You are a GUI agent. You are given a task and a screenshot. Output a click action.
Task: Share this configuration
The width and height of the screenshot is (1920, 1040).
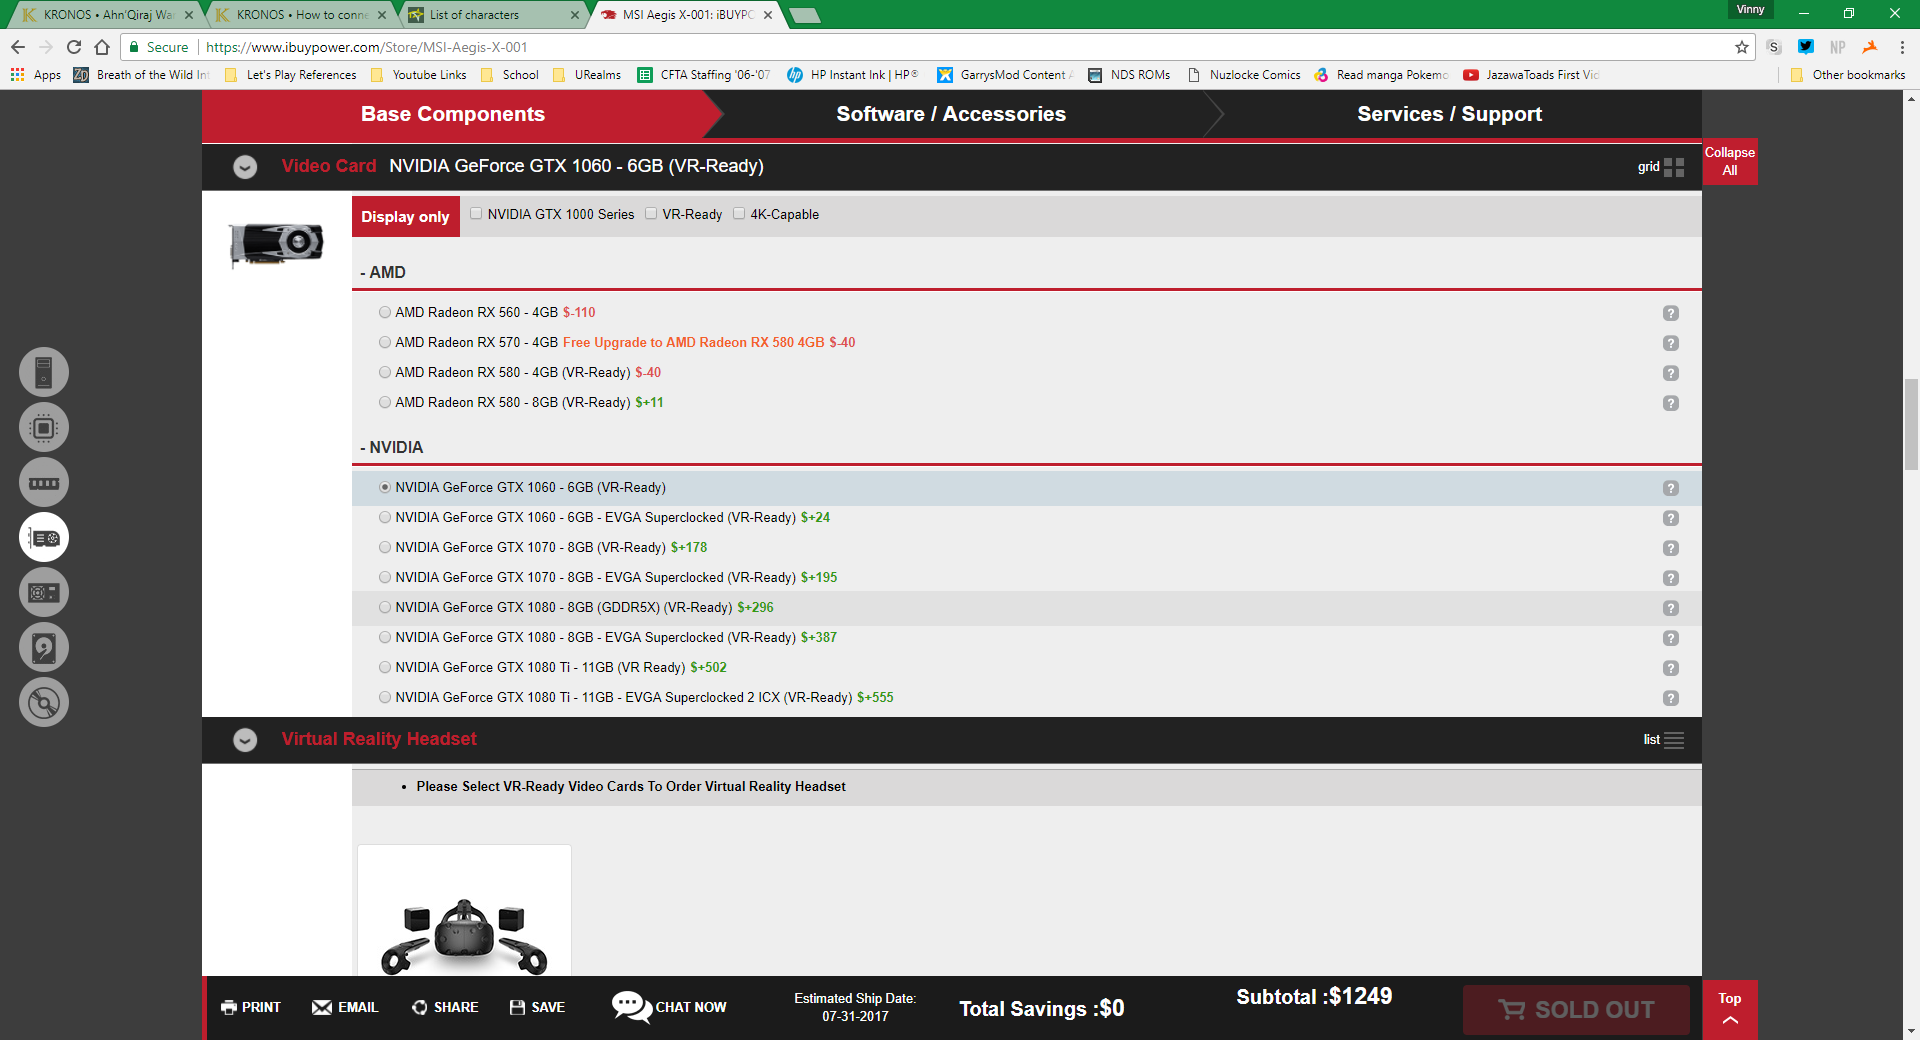pyautogui.click(x=445, y=1007)
